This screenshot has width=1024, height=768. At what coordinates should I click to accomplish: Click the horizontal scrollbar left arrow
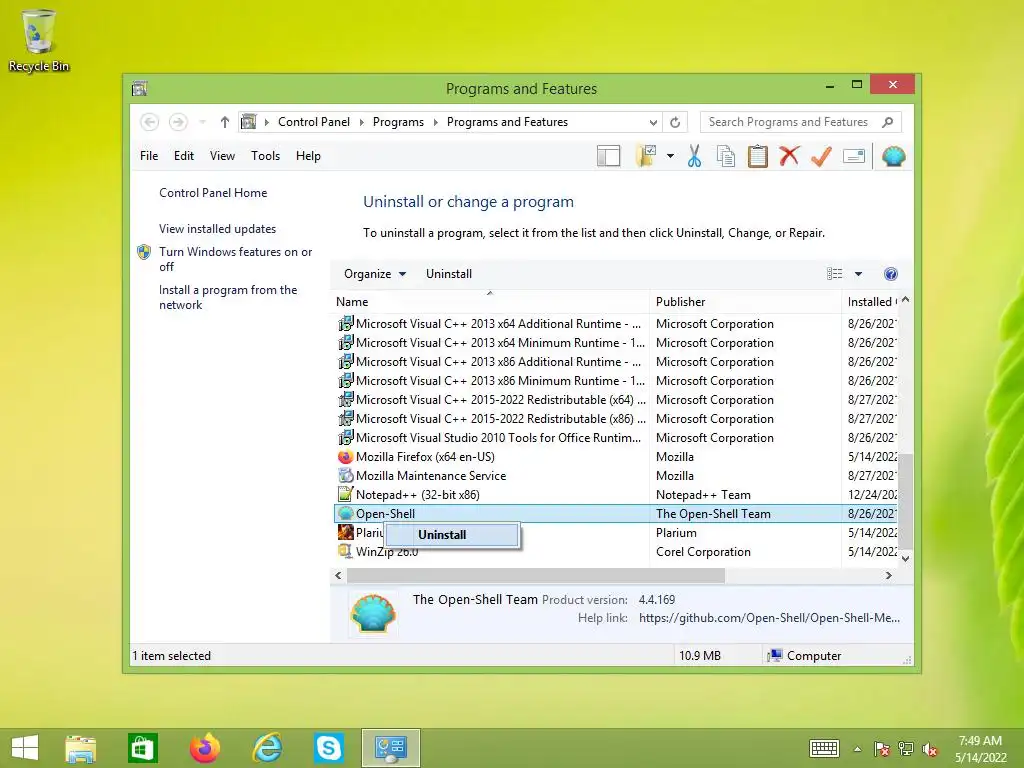[x=338, y=575]
